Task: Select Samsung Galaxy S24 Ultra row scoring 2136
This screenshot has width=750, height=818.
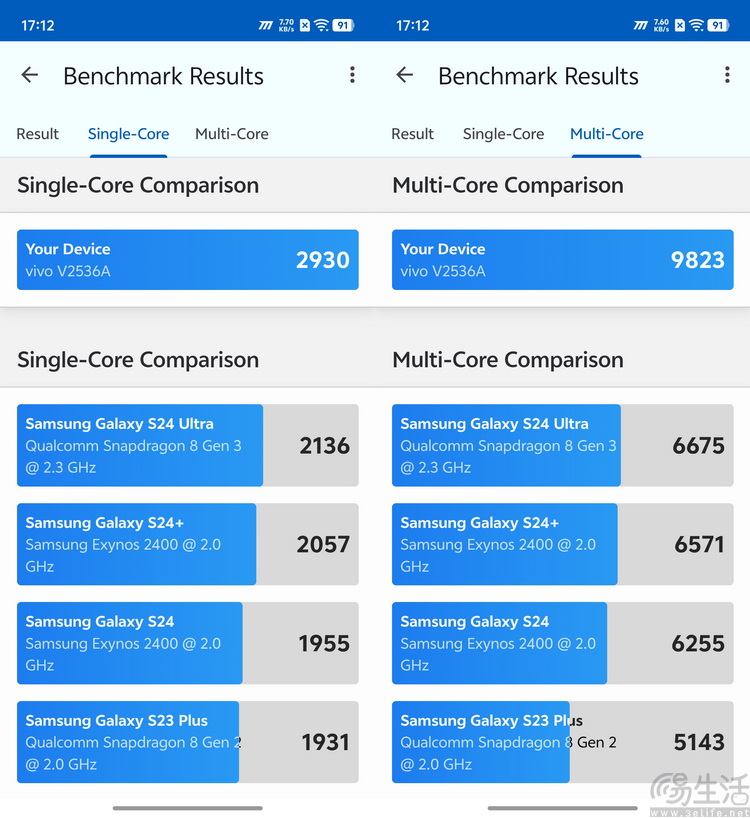Action: 187,445
